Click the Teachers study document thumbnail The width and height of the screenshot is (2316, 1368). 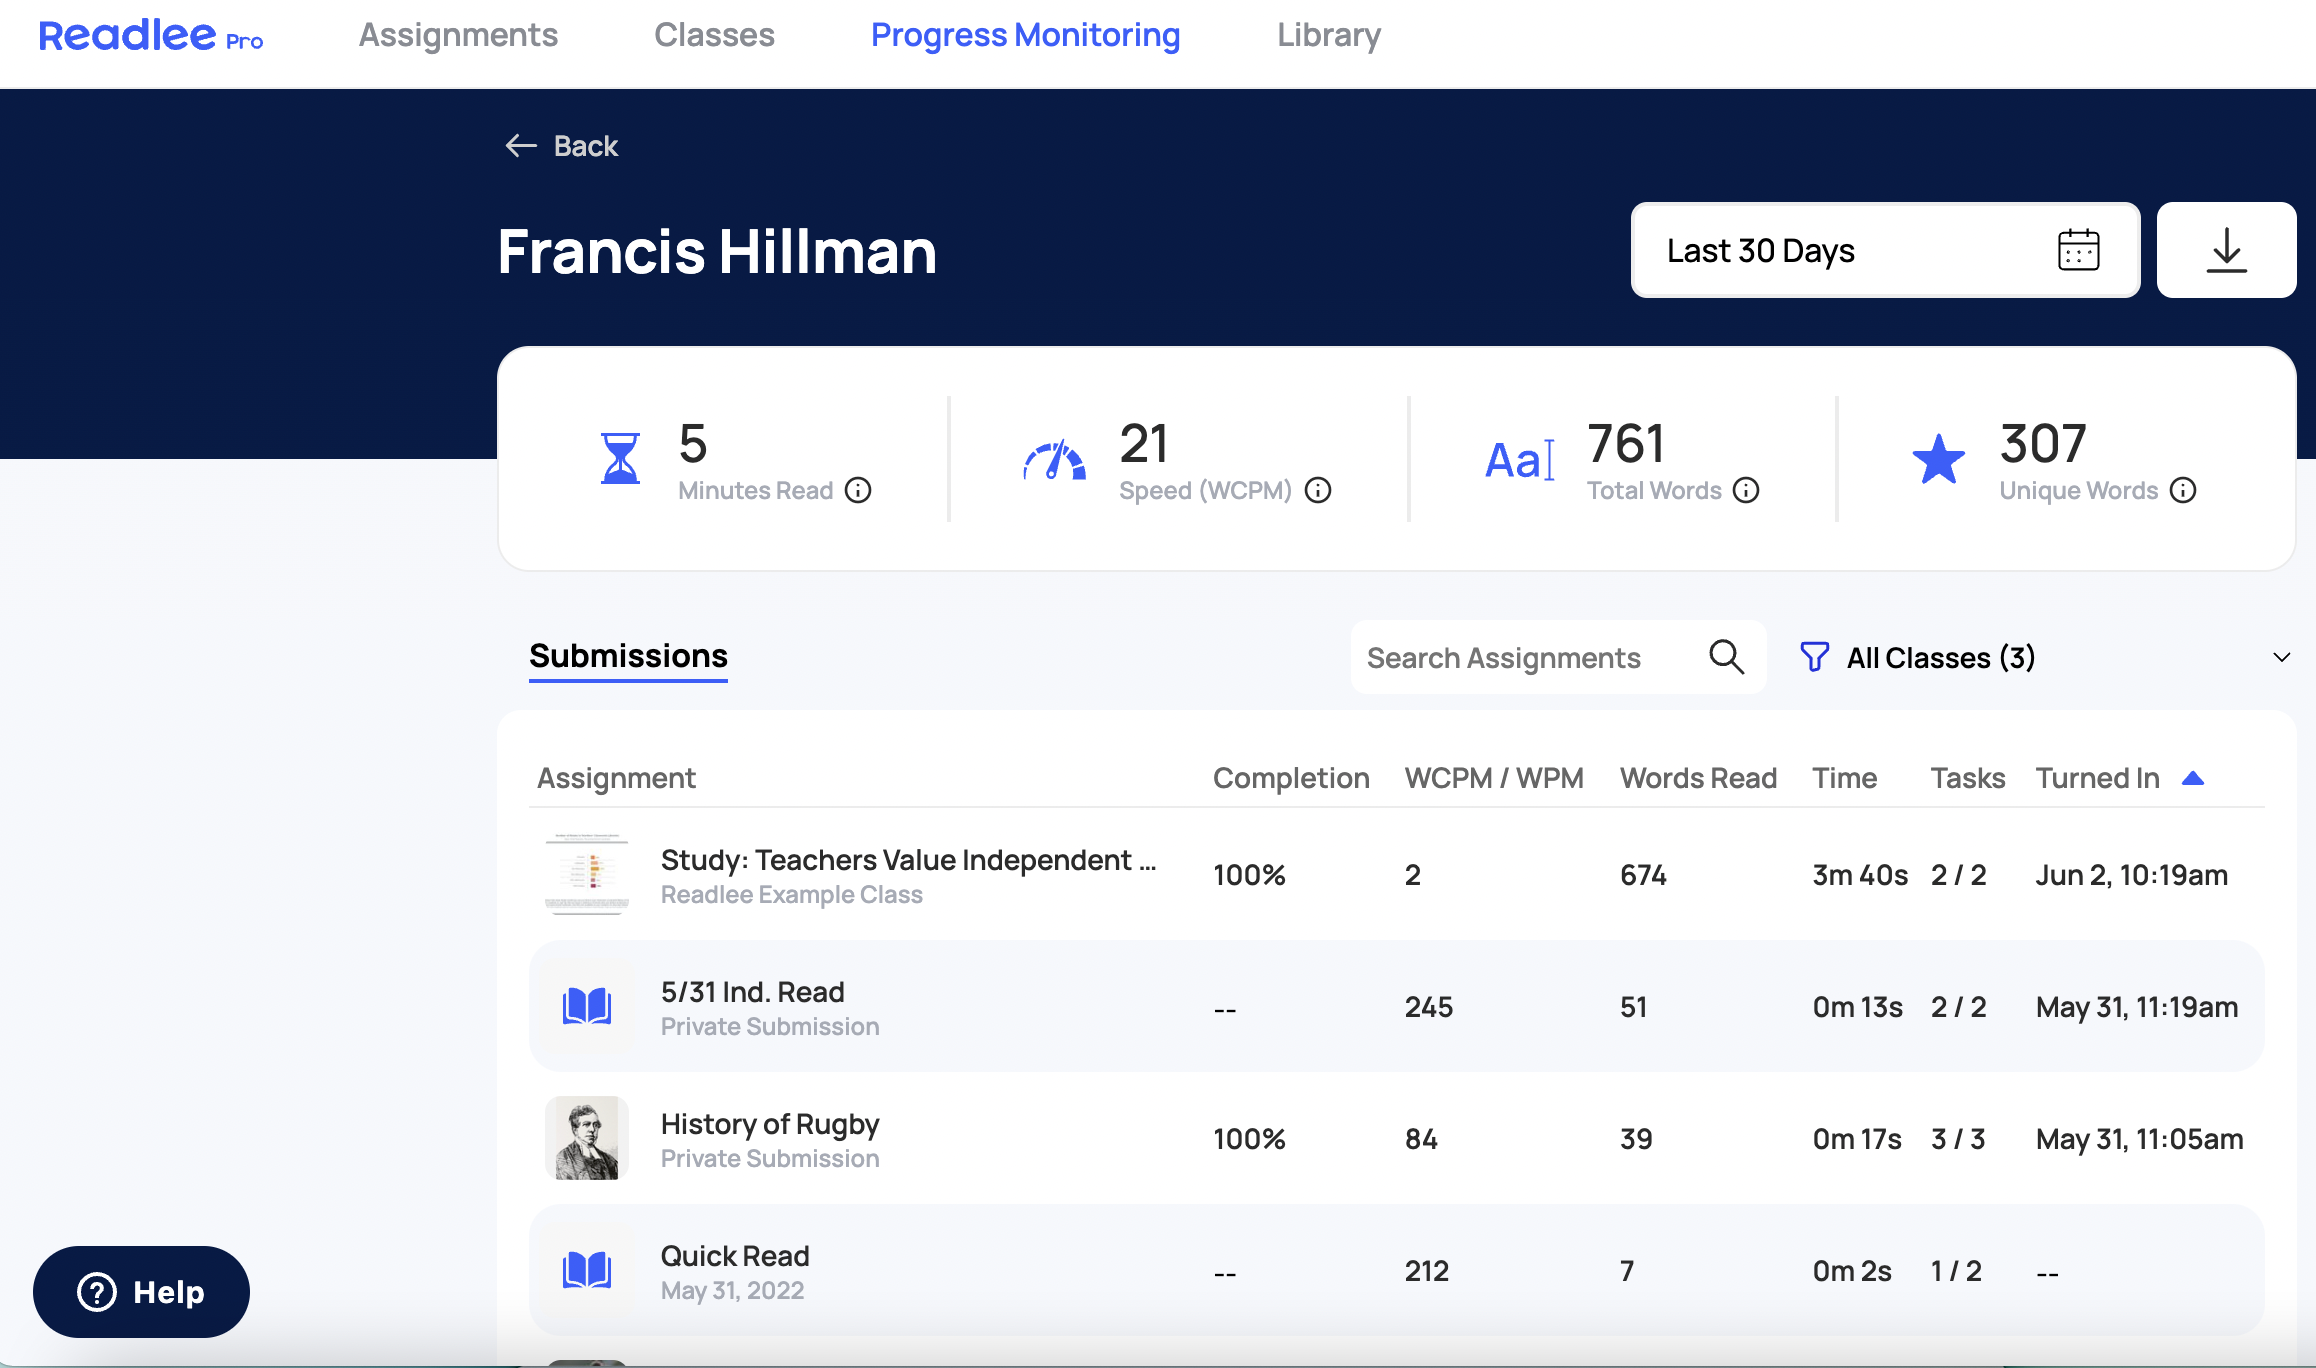click(x=587, y=874)
